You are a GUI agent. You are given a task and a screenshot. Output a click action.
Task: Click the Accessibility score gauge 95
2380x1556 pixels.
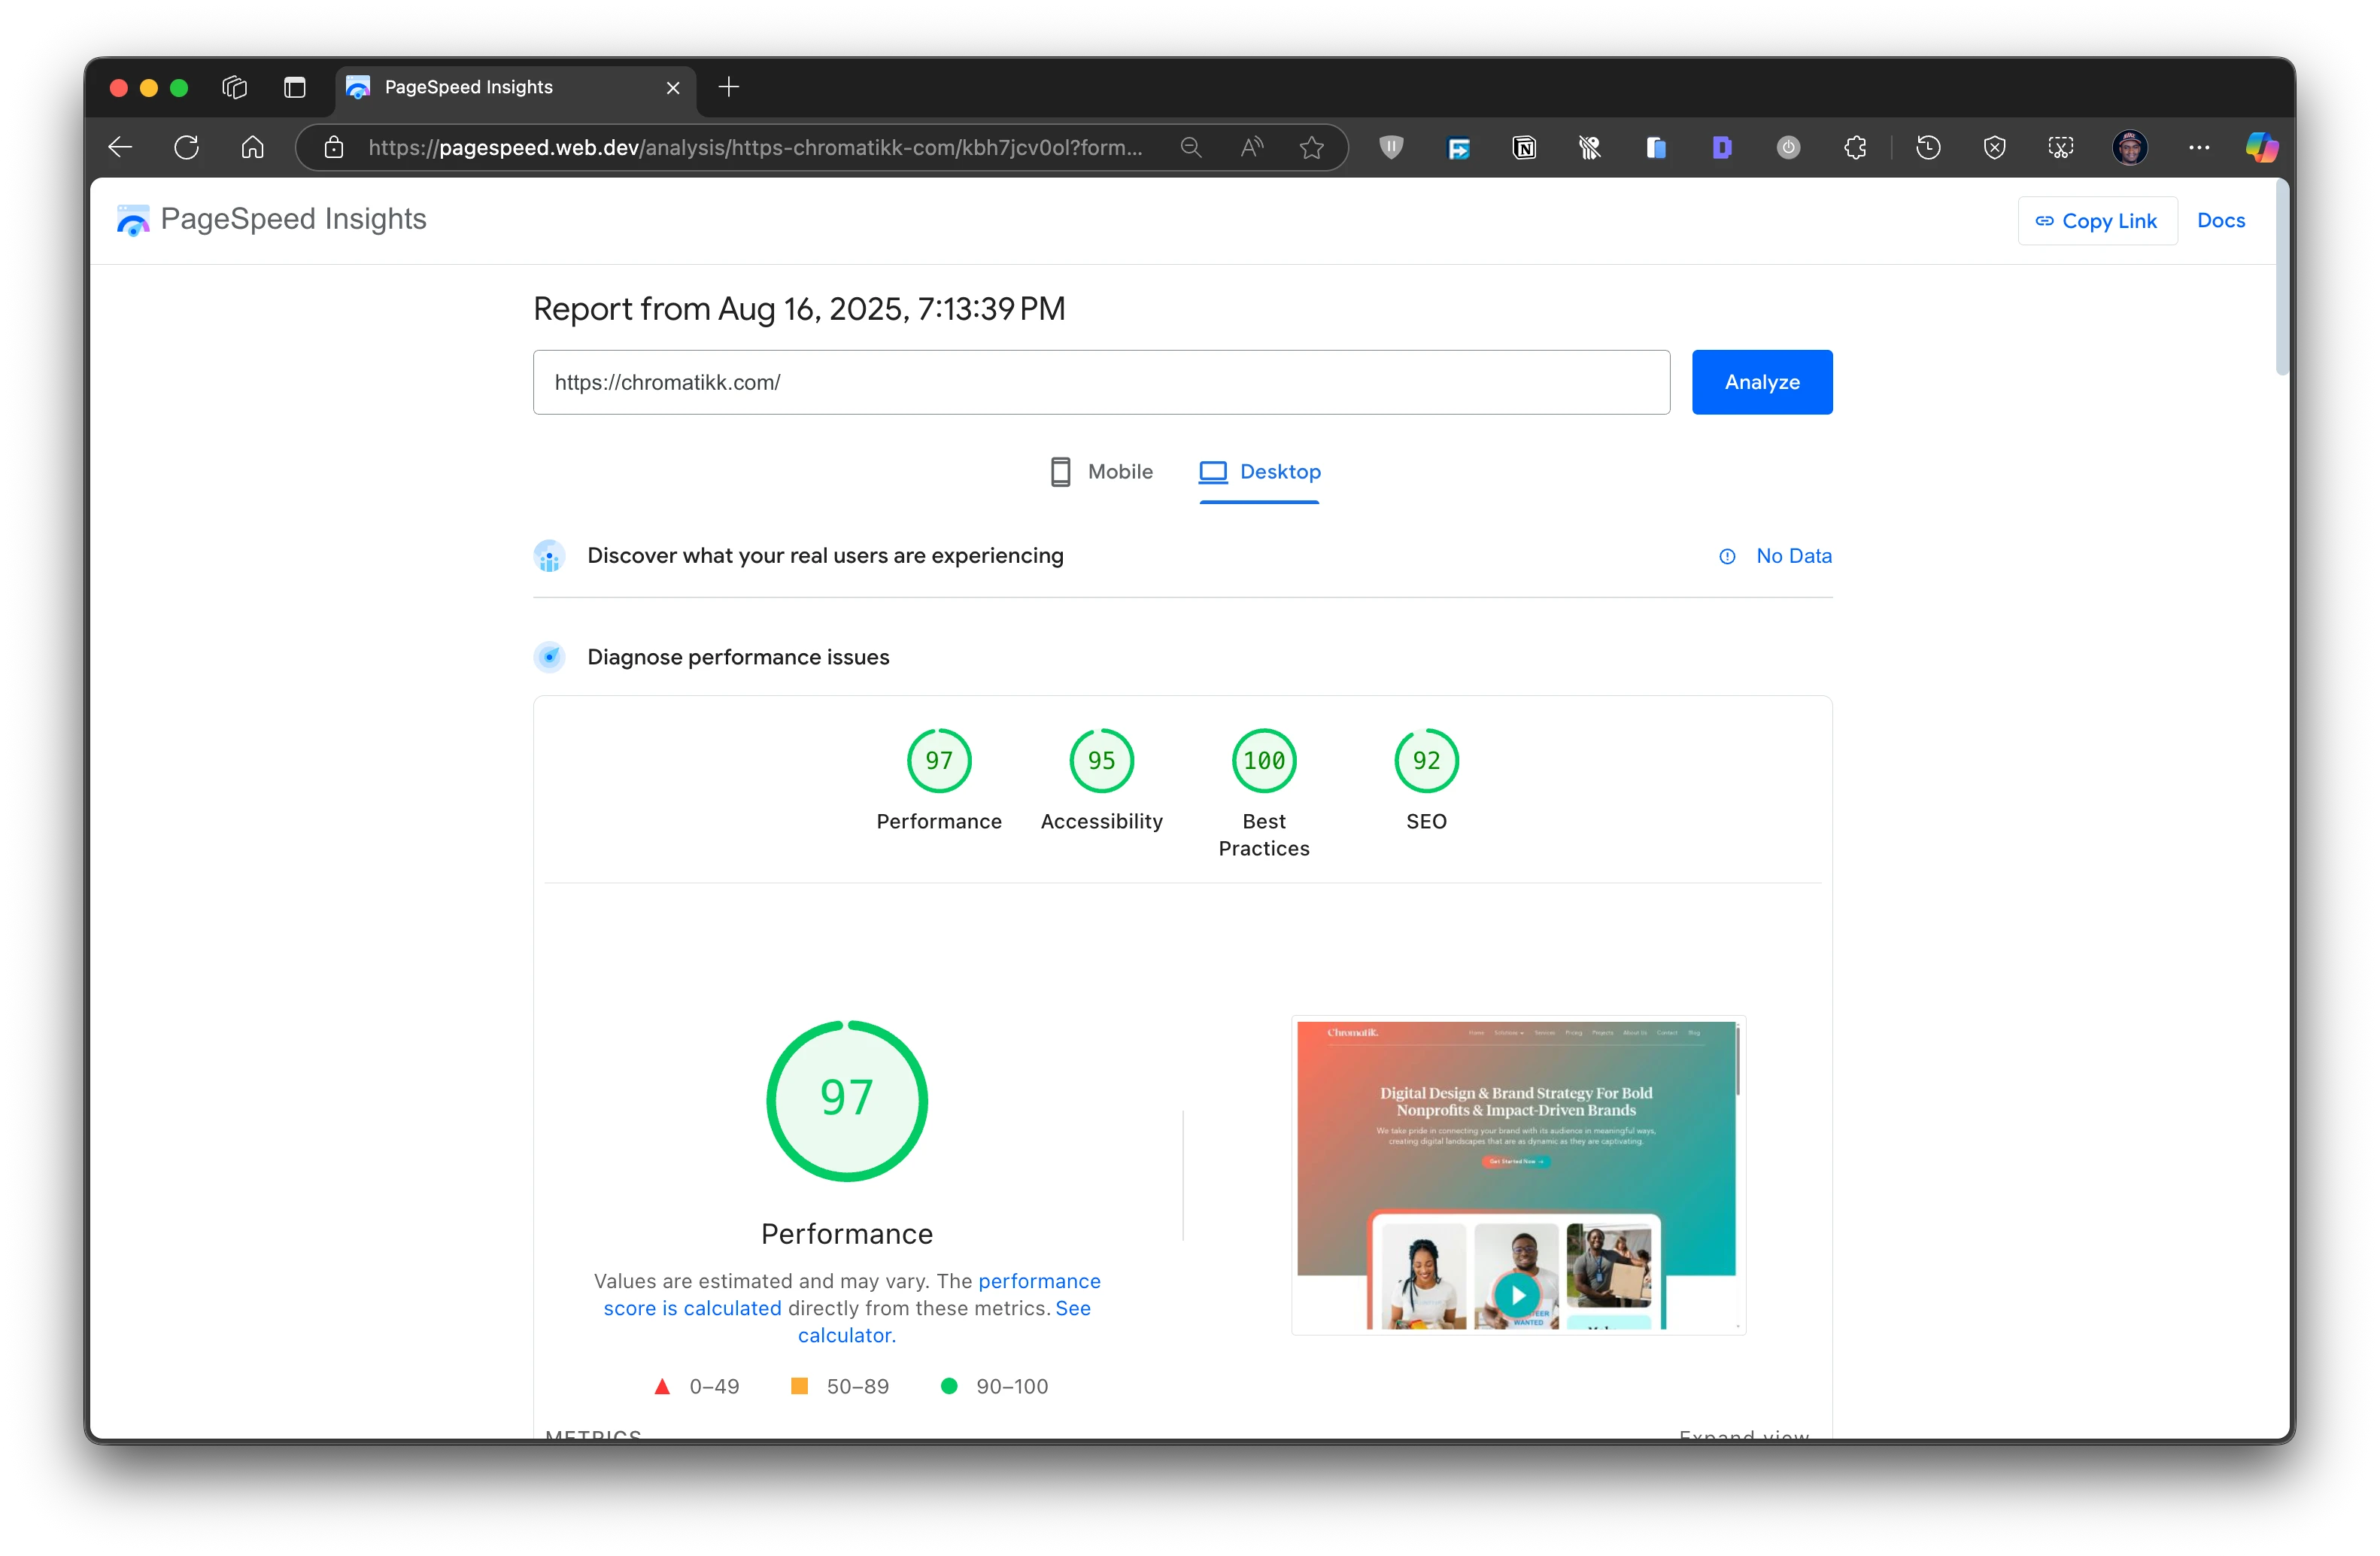click(x=1101, y=761)
